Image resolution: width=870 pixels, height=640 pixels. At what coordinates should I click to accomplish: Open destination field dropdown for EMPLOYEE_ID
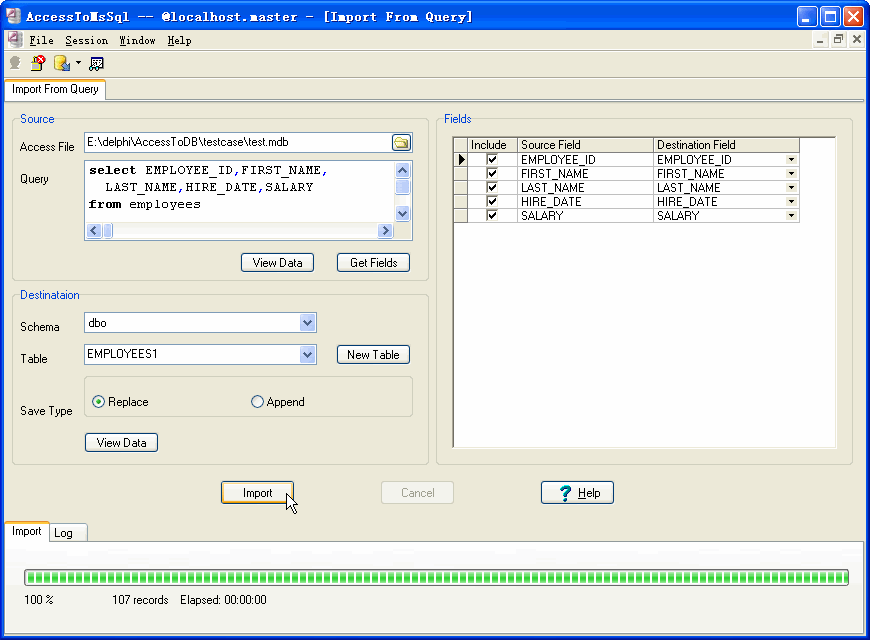click(791, 160)
